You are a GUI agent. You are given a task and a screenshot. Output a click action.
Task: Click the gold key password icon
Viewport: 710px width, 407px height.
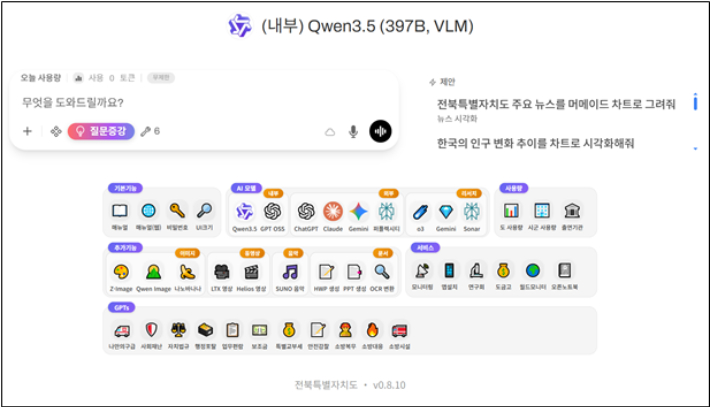177,211
